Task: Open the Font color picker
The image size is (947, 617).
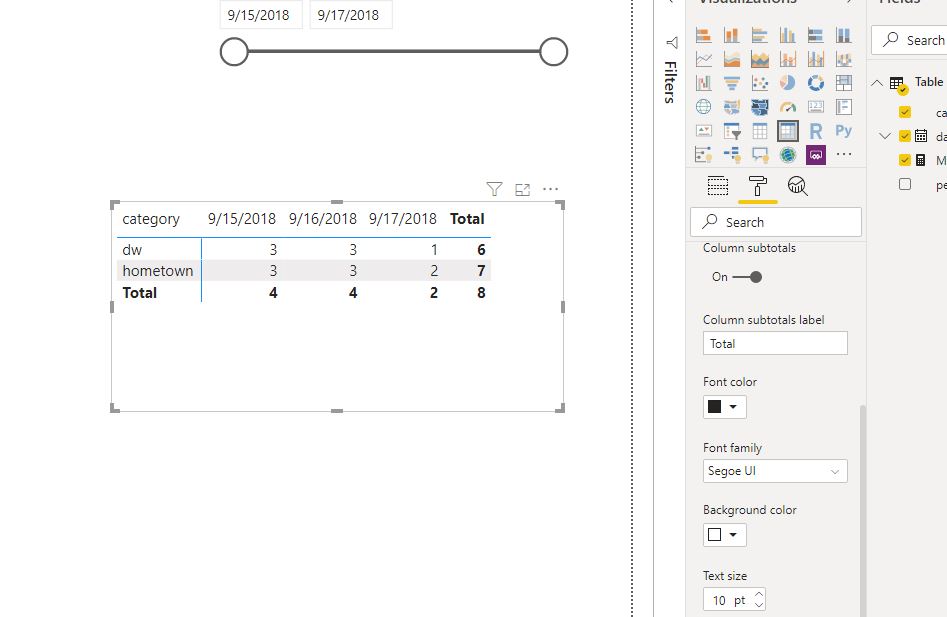Action: pos(724,406)
